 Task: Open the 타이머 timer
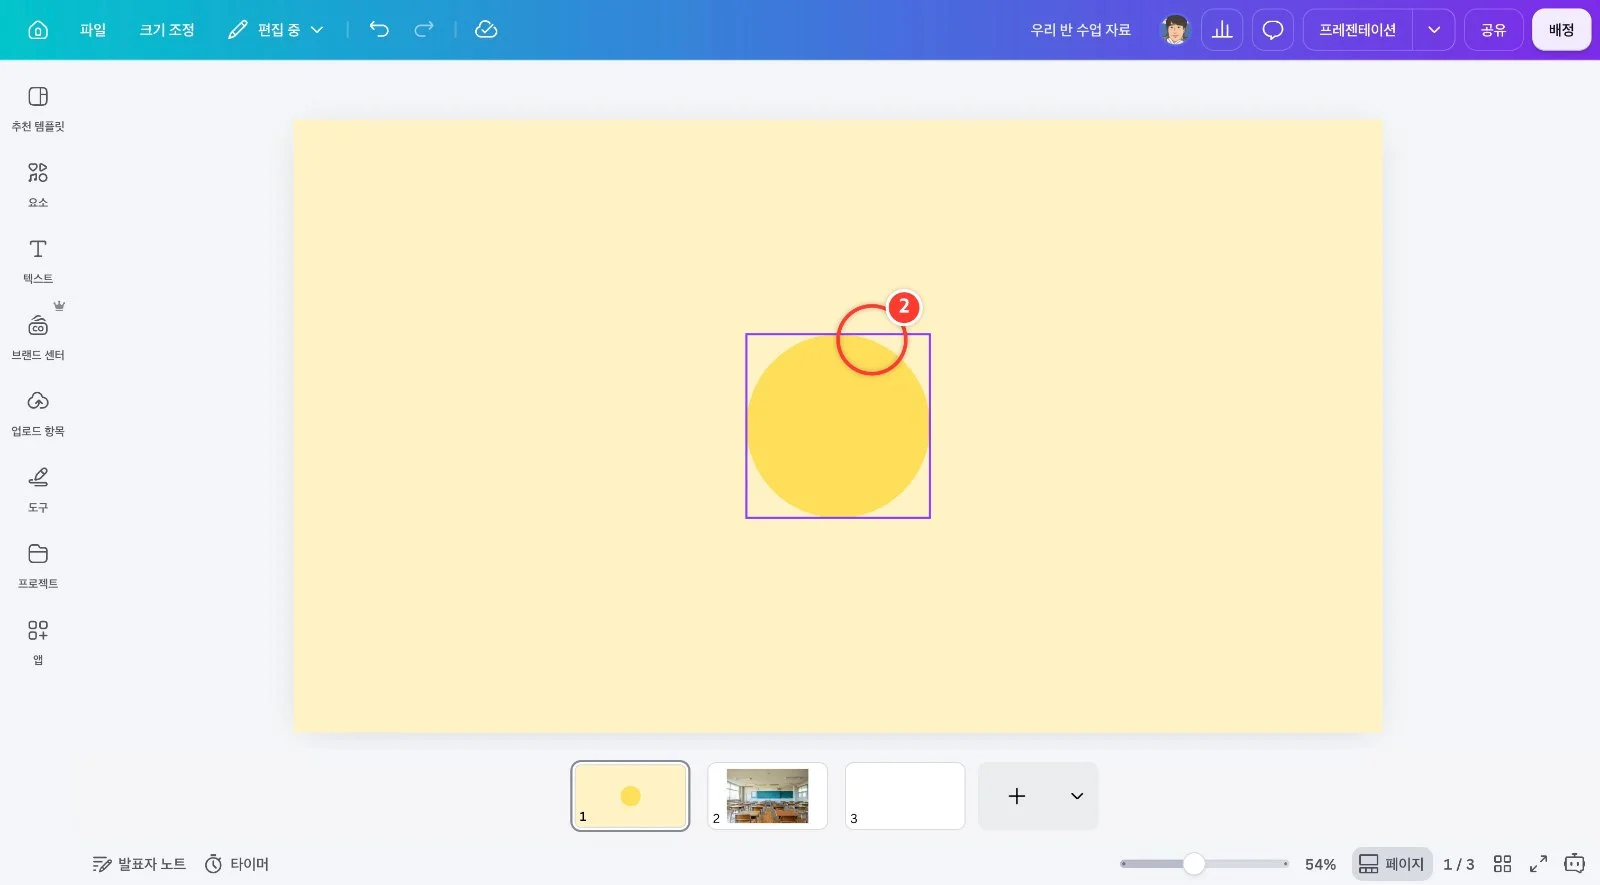point(237,864)
